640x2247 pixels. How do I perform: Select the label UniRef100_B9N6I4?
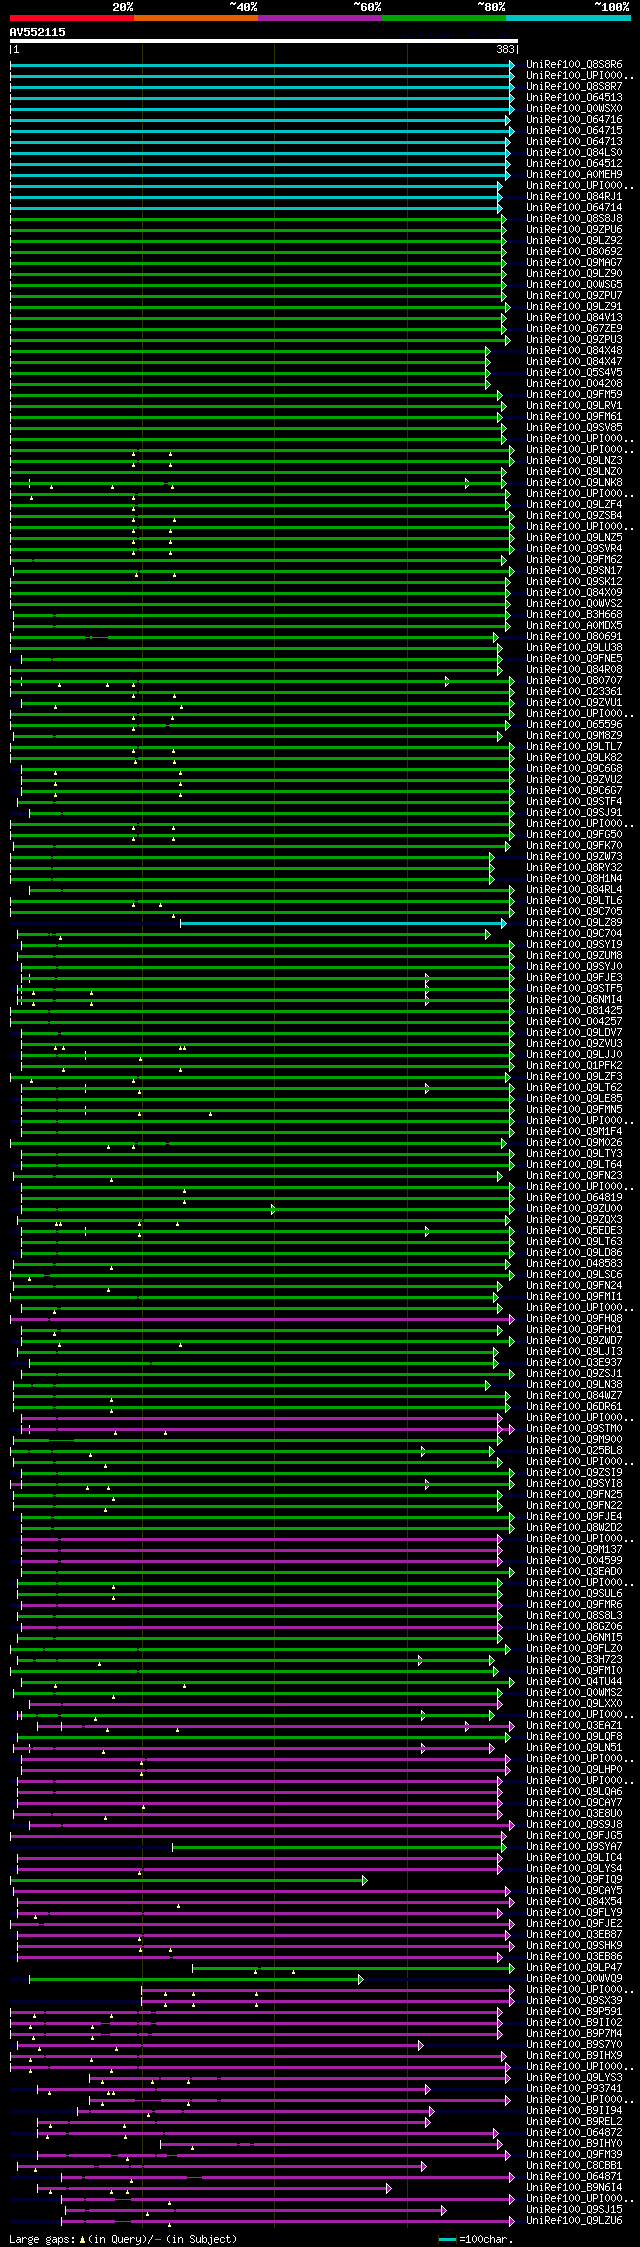click(574, 2188)
